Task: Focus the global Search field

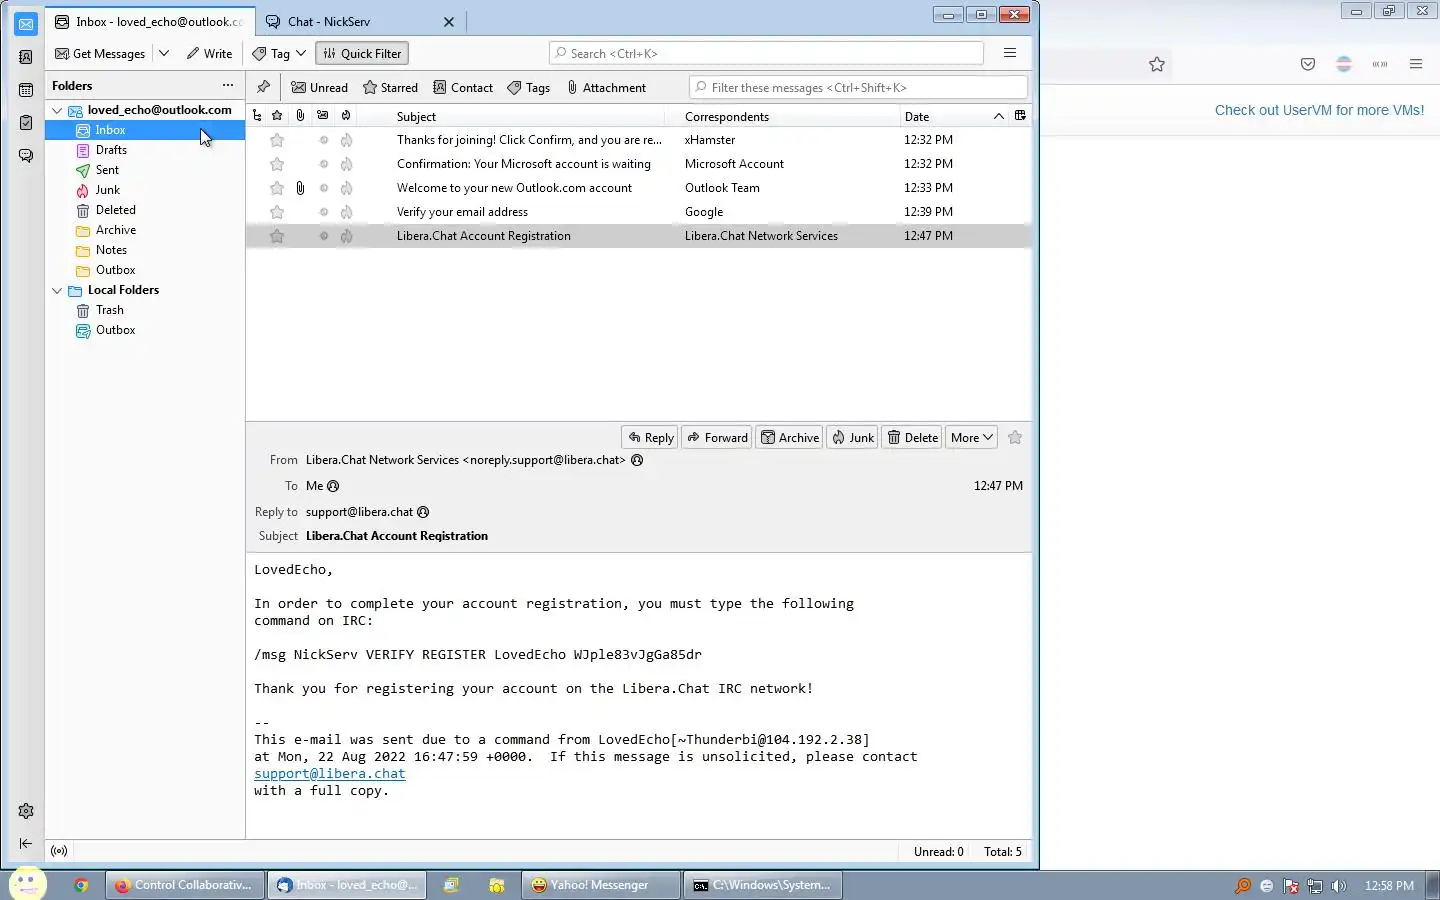Action: 766,53
